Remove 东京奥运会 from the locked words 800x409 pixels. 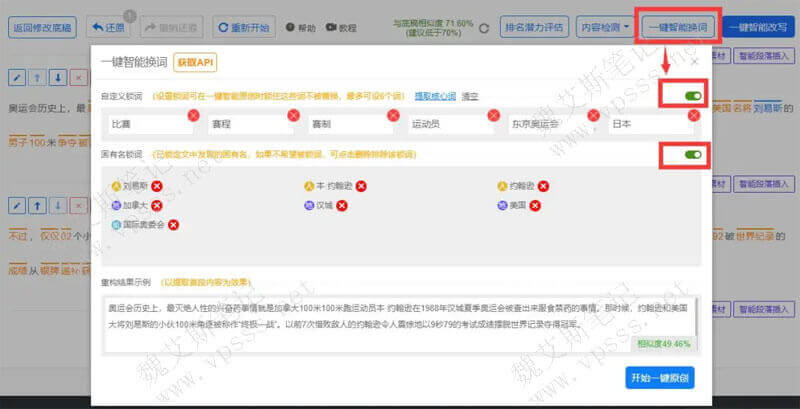(x=592, y=115)
